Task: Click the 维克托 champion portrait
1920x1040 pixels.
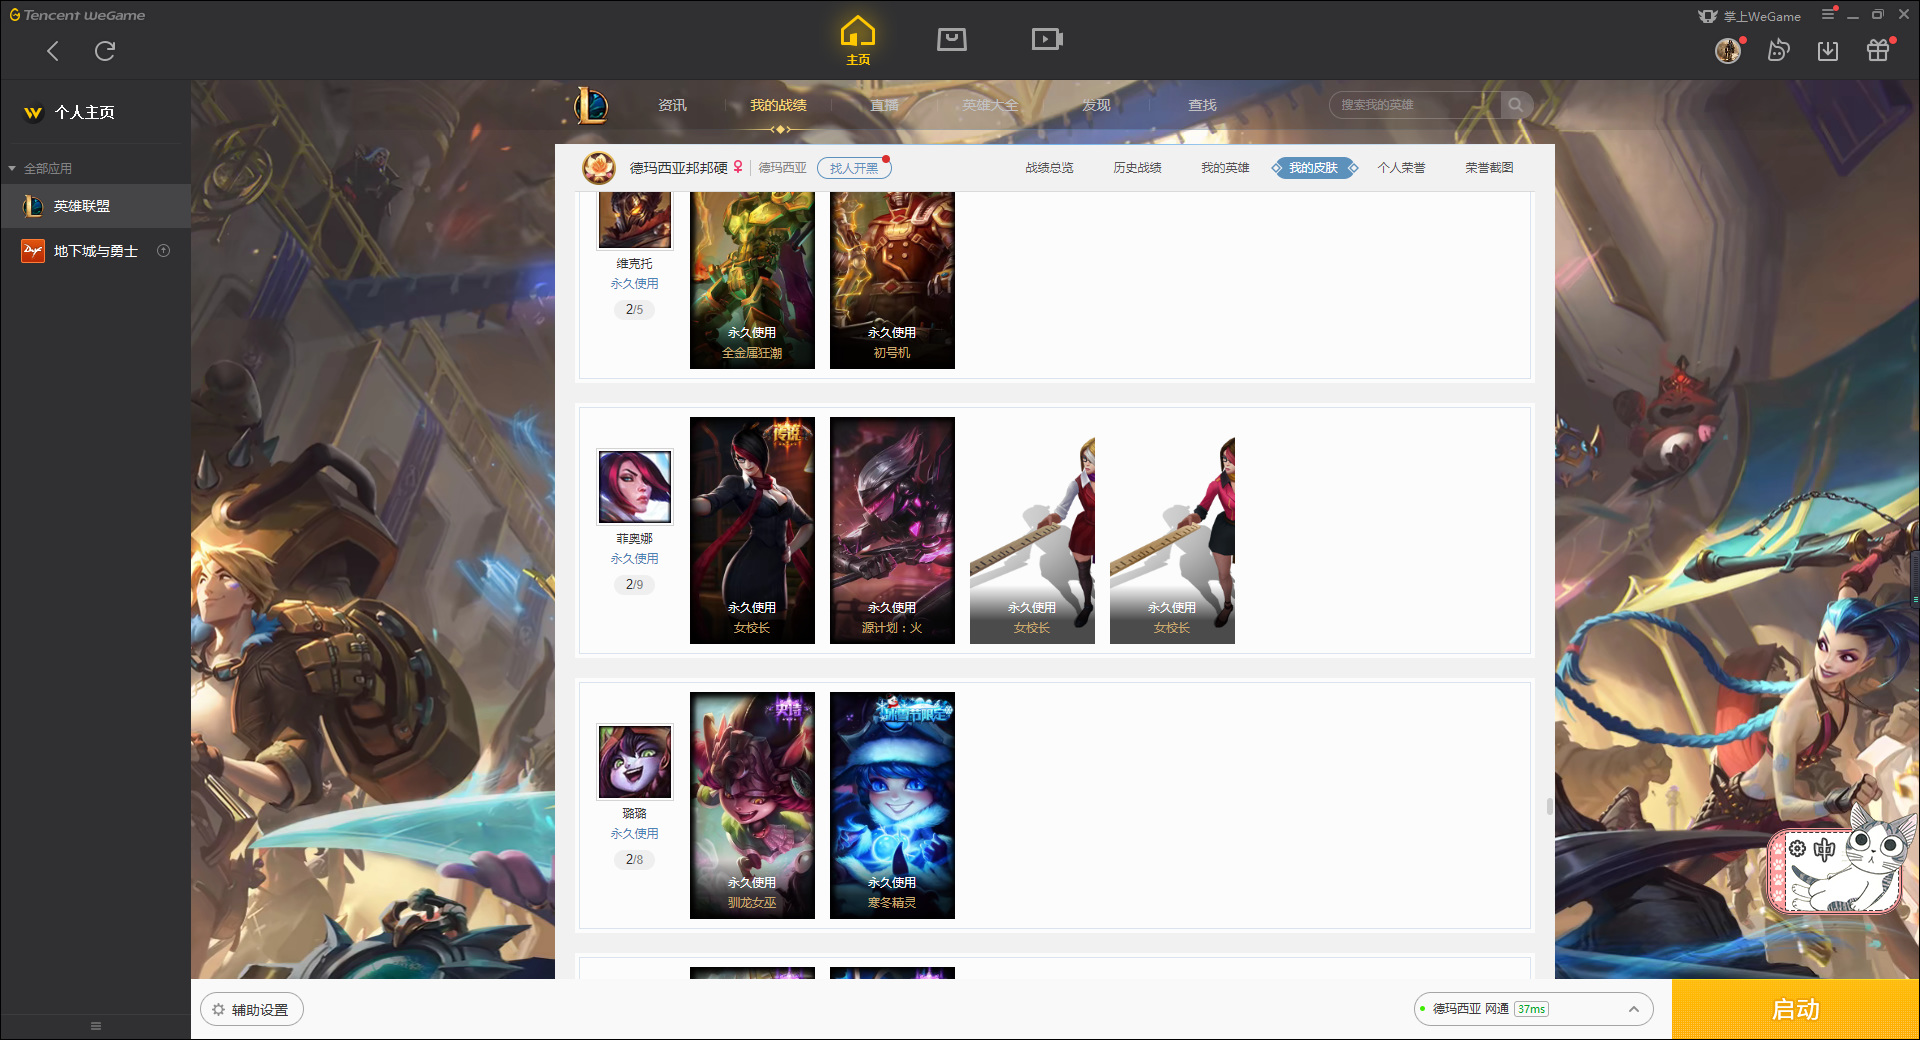Action: [x=635, y=220]
